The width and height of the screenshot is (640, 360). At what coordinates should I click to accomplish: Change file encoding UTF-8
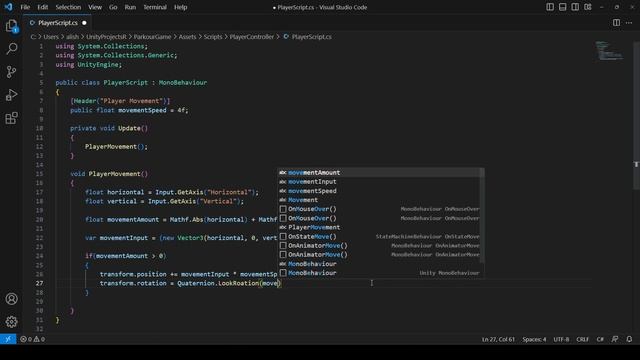tap(561, 339)
